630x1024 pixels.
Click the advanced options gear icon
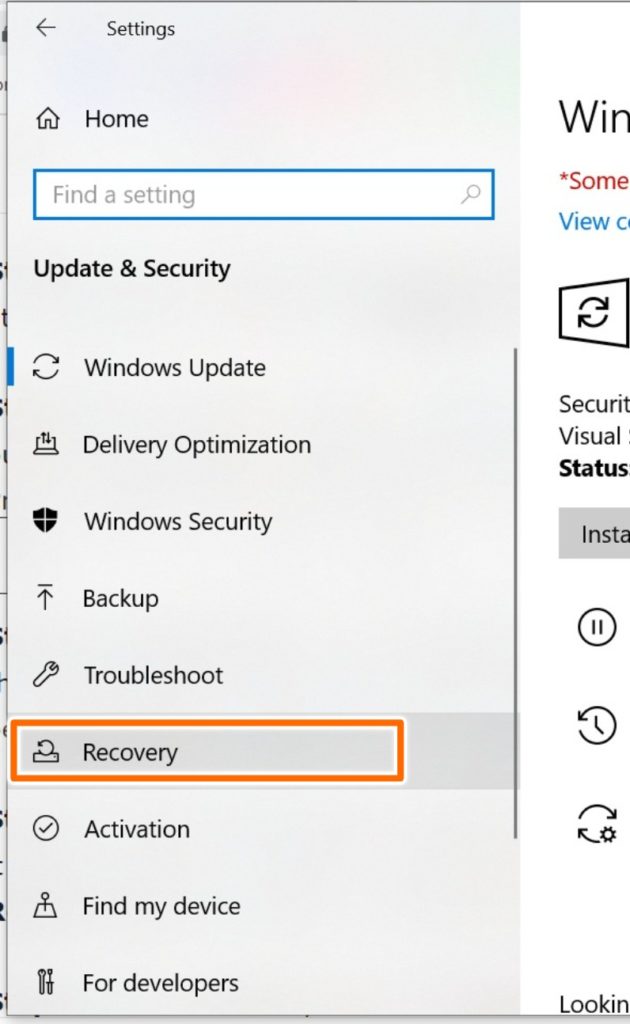597,823
